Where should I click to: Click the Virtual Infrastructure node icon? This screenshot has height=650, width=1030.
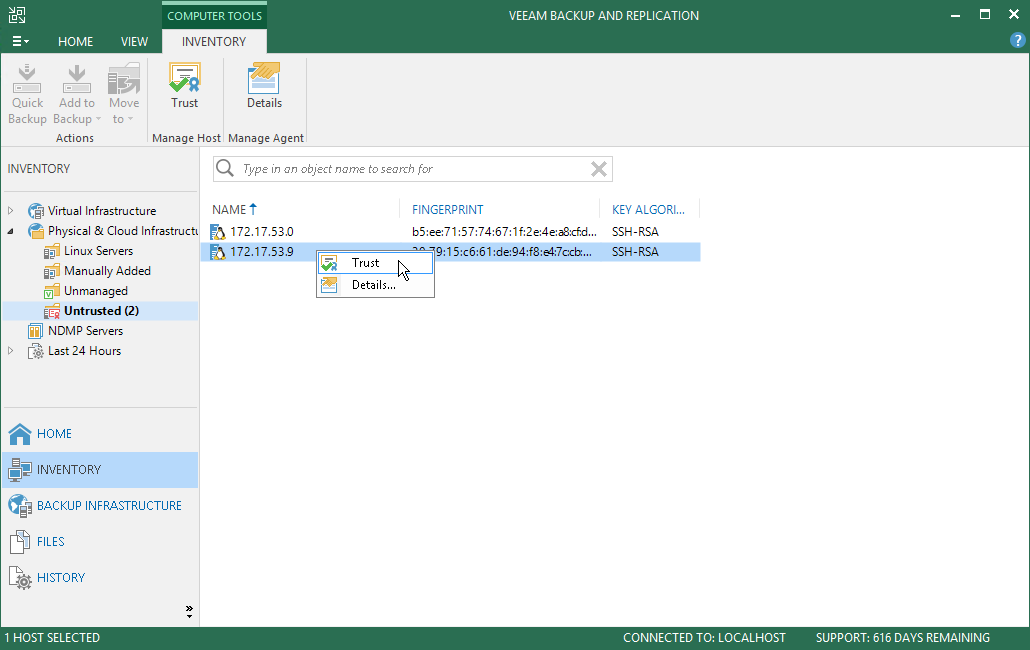point(36,211)
